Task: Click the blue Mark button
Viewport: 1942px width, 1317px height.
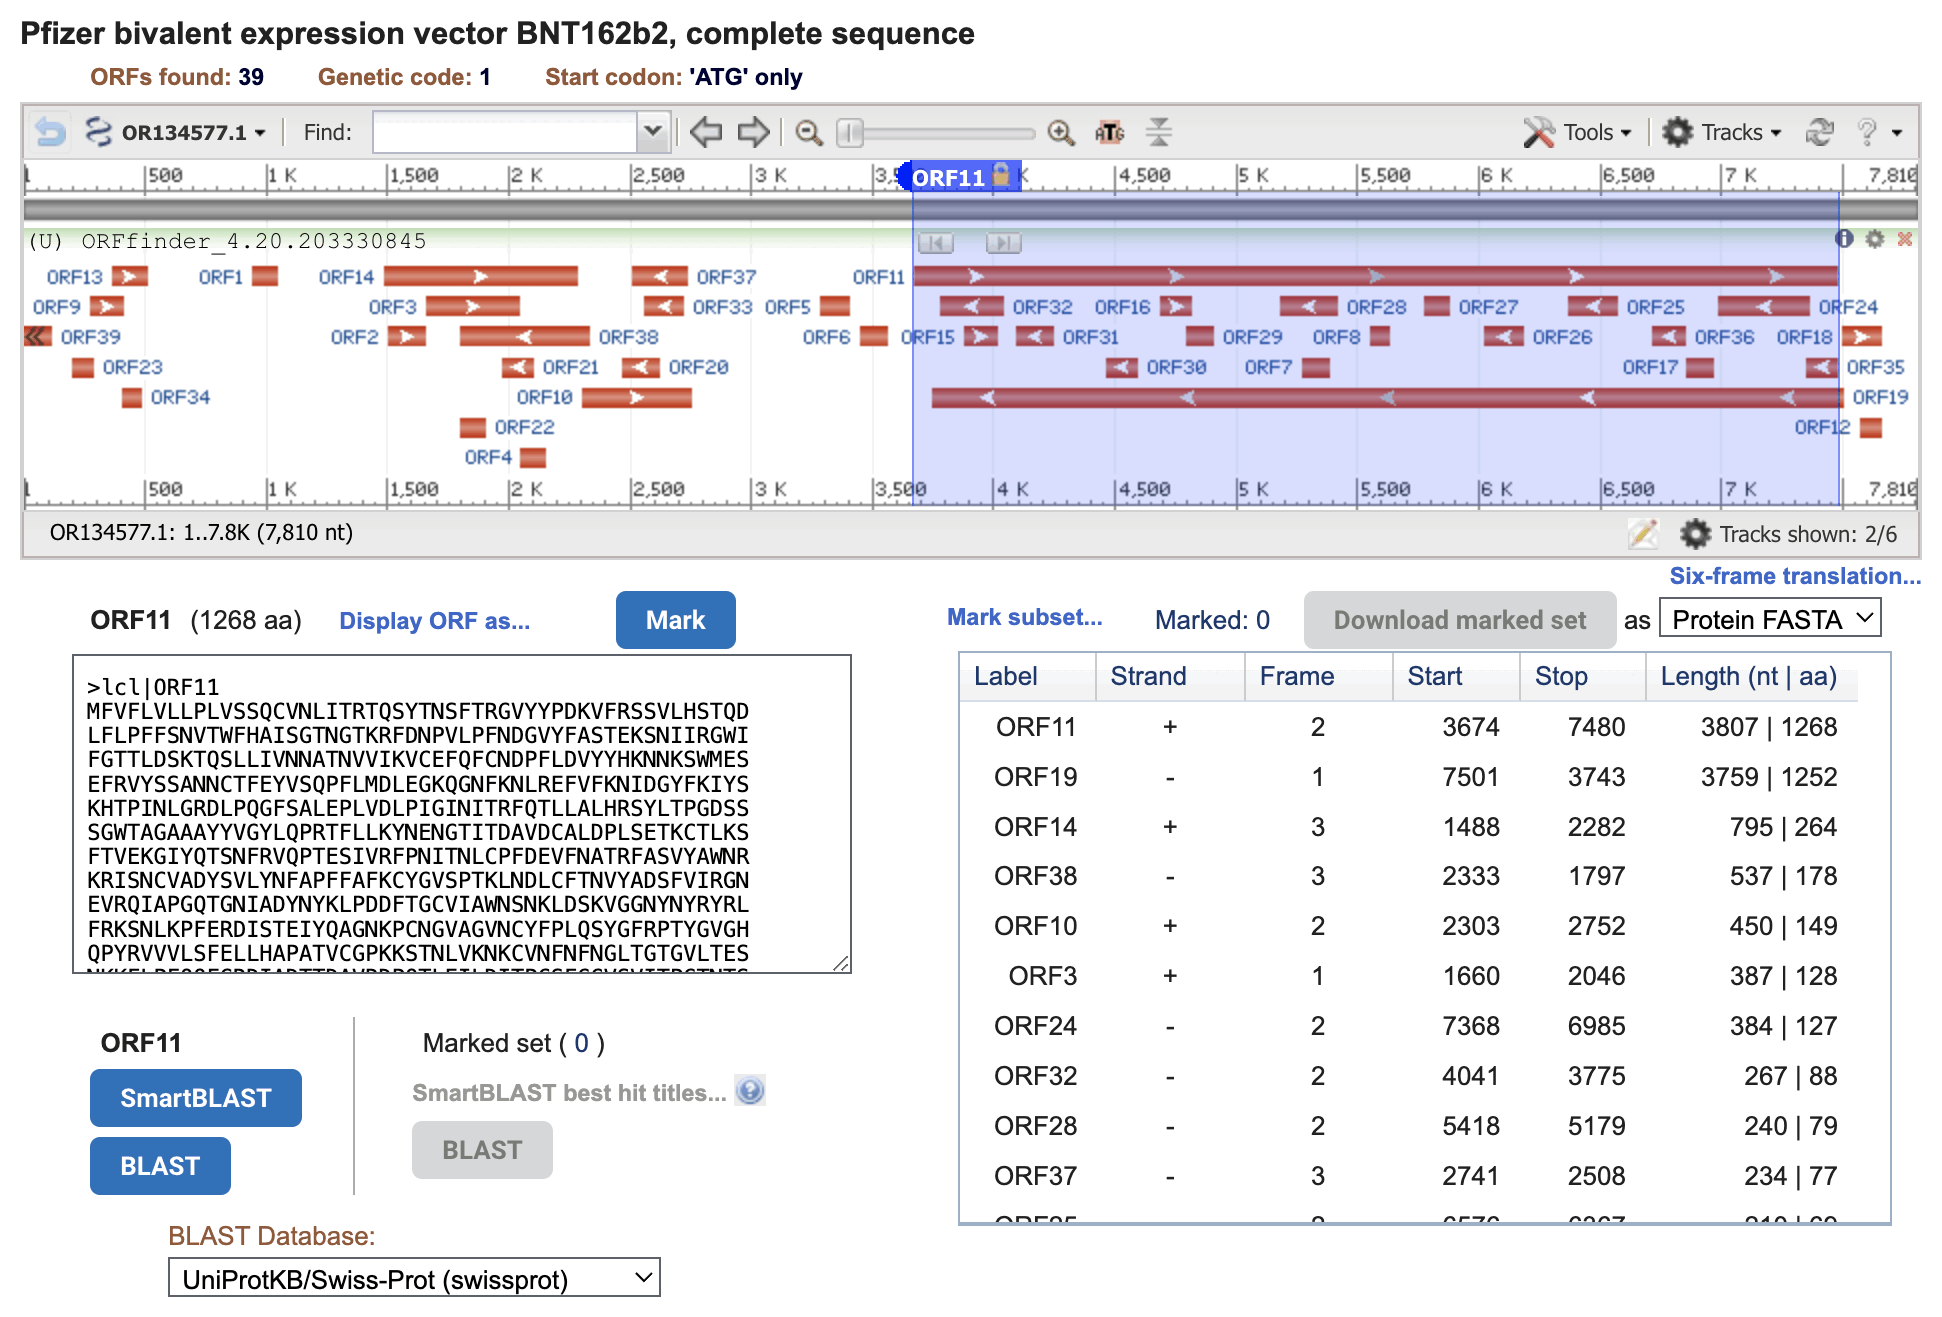Action: pyautogui.click(x=675, y=620)
